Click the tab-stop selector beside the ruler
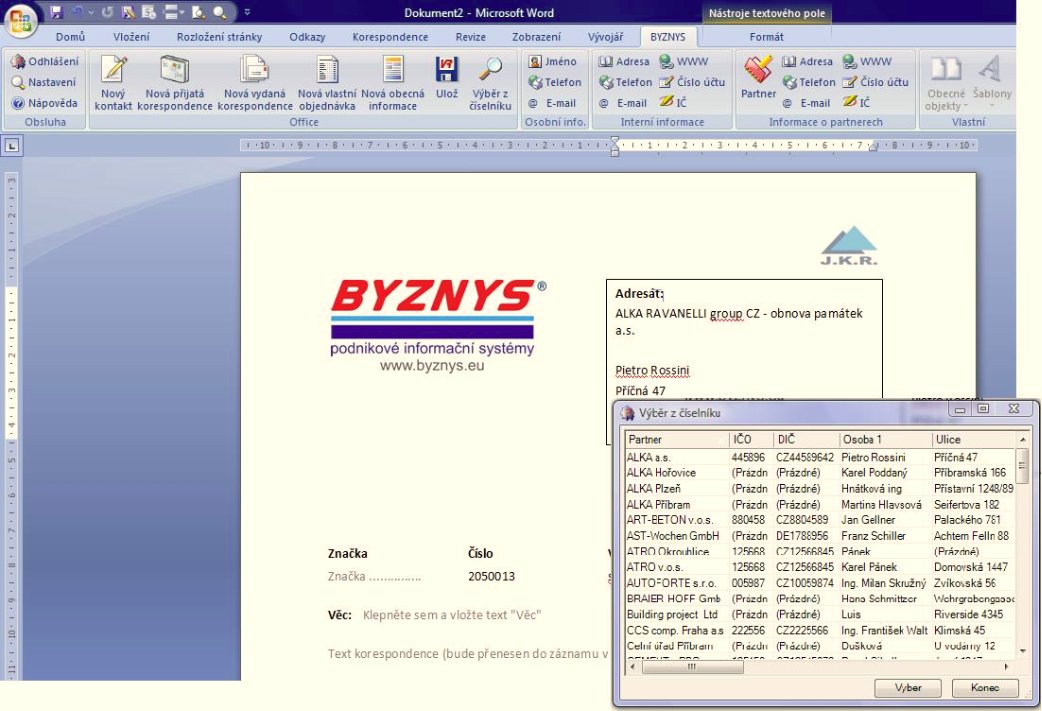The width and height of the screenshot is (1042, 711). [x=12, y=146]
